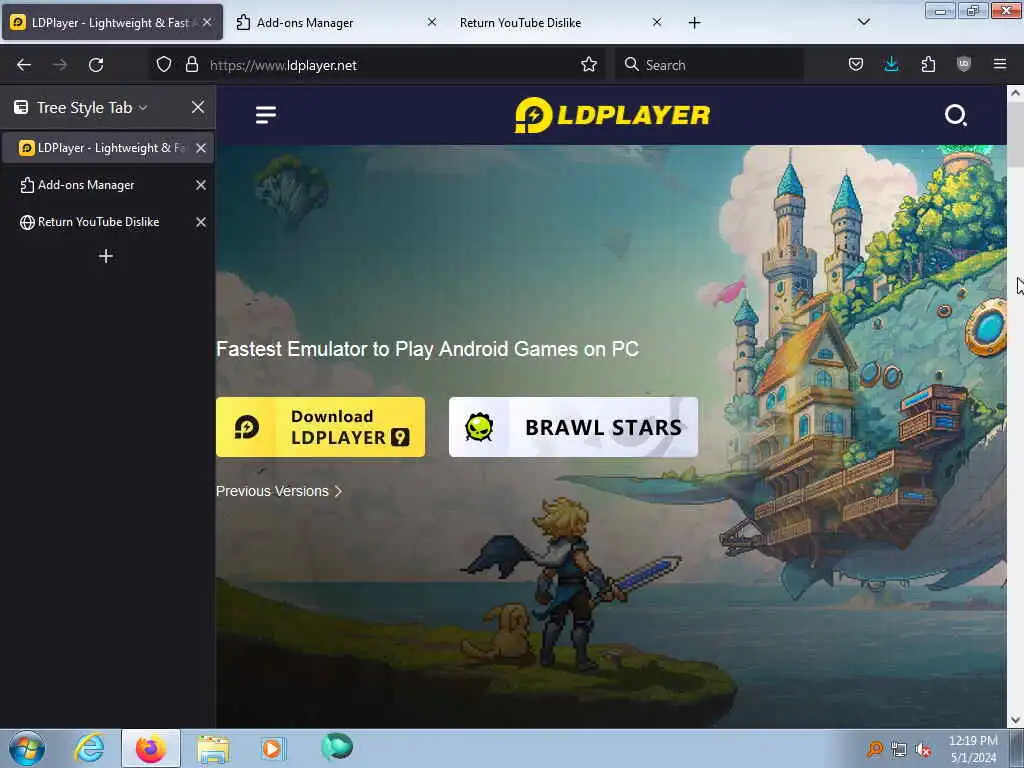Click the magnifier tray icon
This screenshot has height=768, width=1024.
click(874, 750)
